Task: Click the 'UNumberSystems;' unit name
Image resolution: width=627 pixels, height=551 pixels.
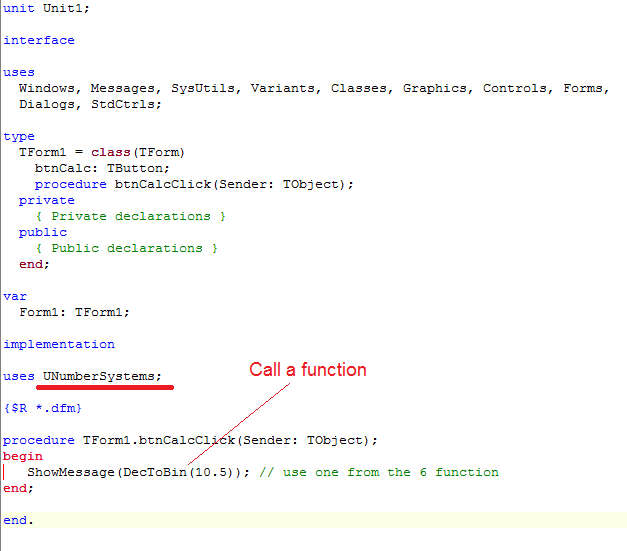Action: coord(102,376)
